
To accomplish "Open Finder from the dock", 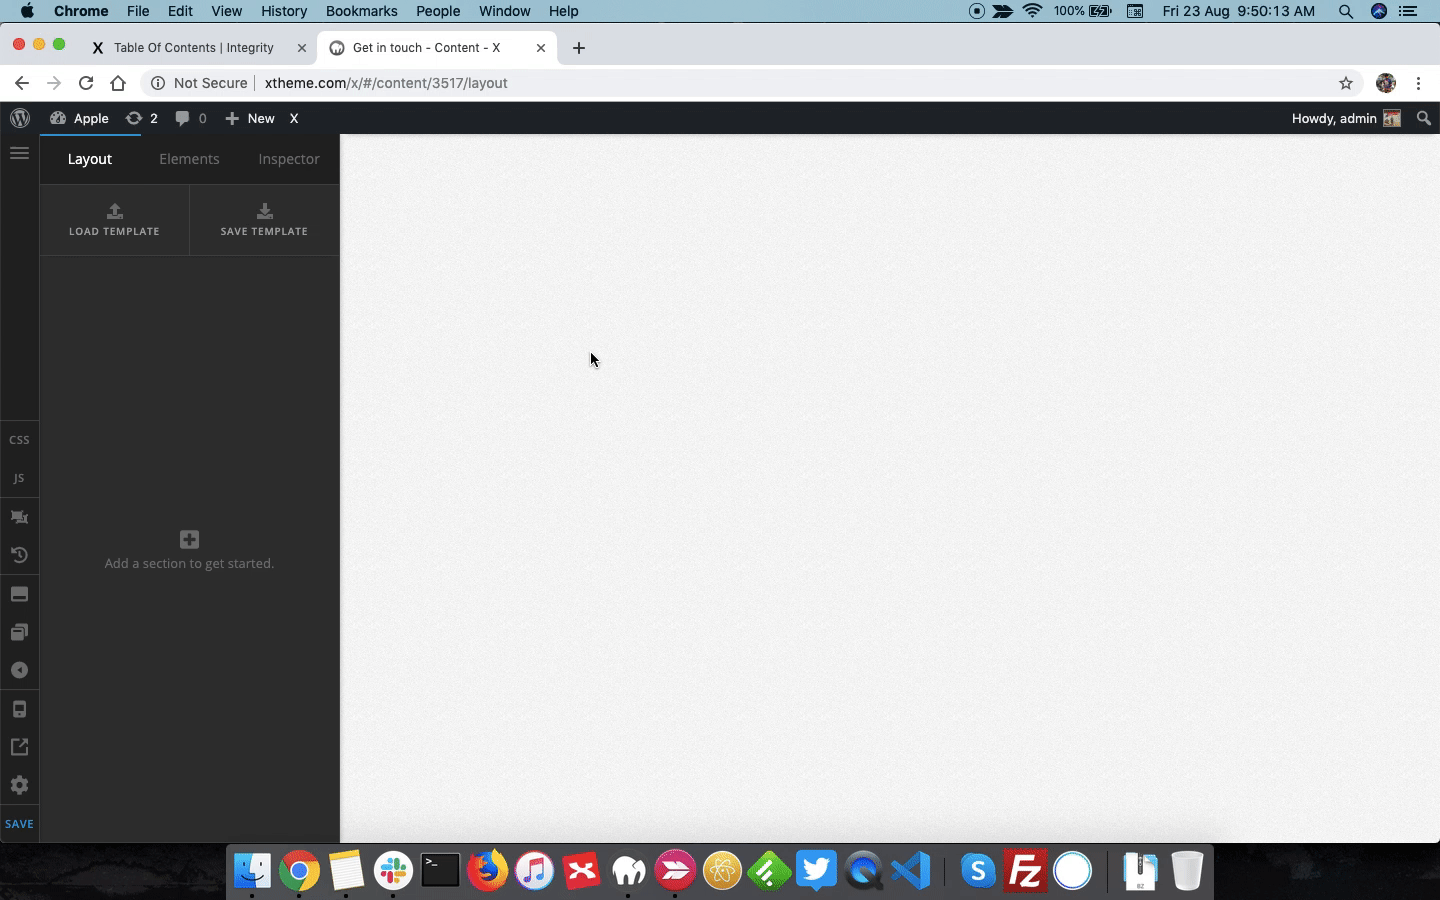I will point(252,871).
